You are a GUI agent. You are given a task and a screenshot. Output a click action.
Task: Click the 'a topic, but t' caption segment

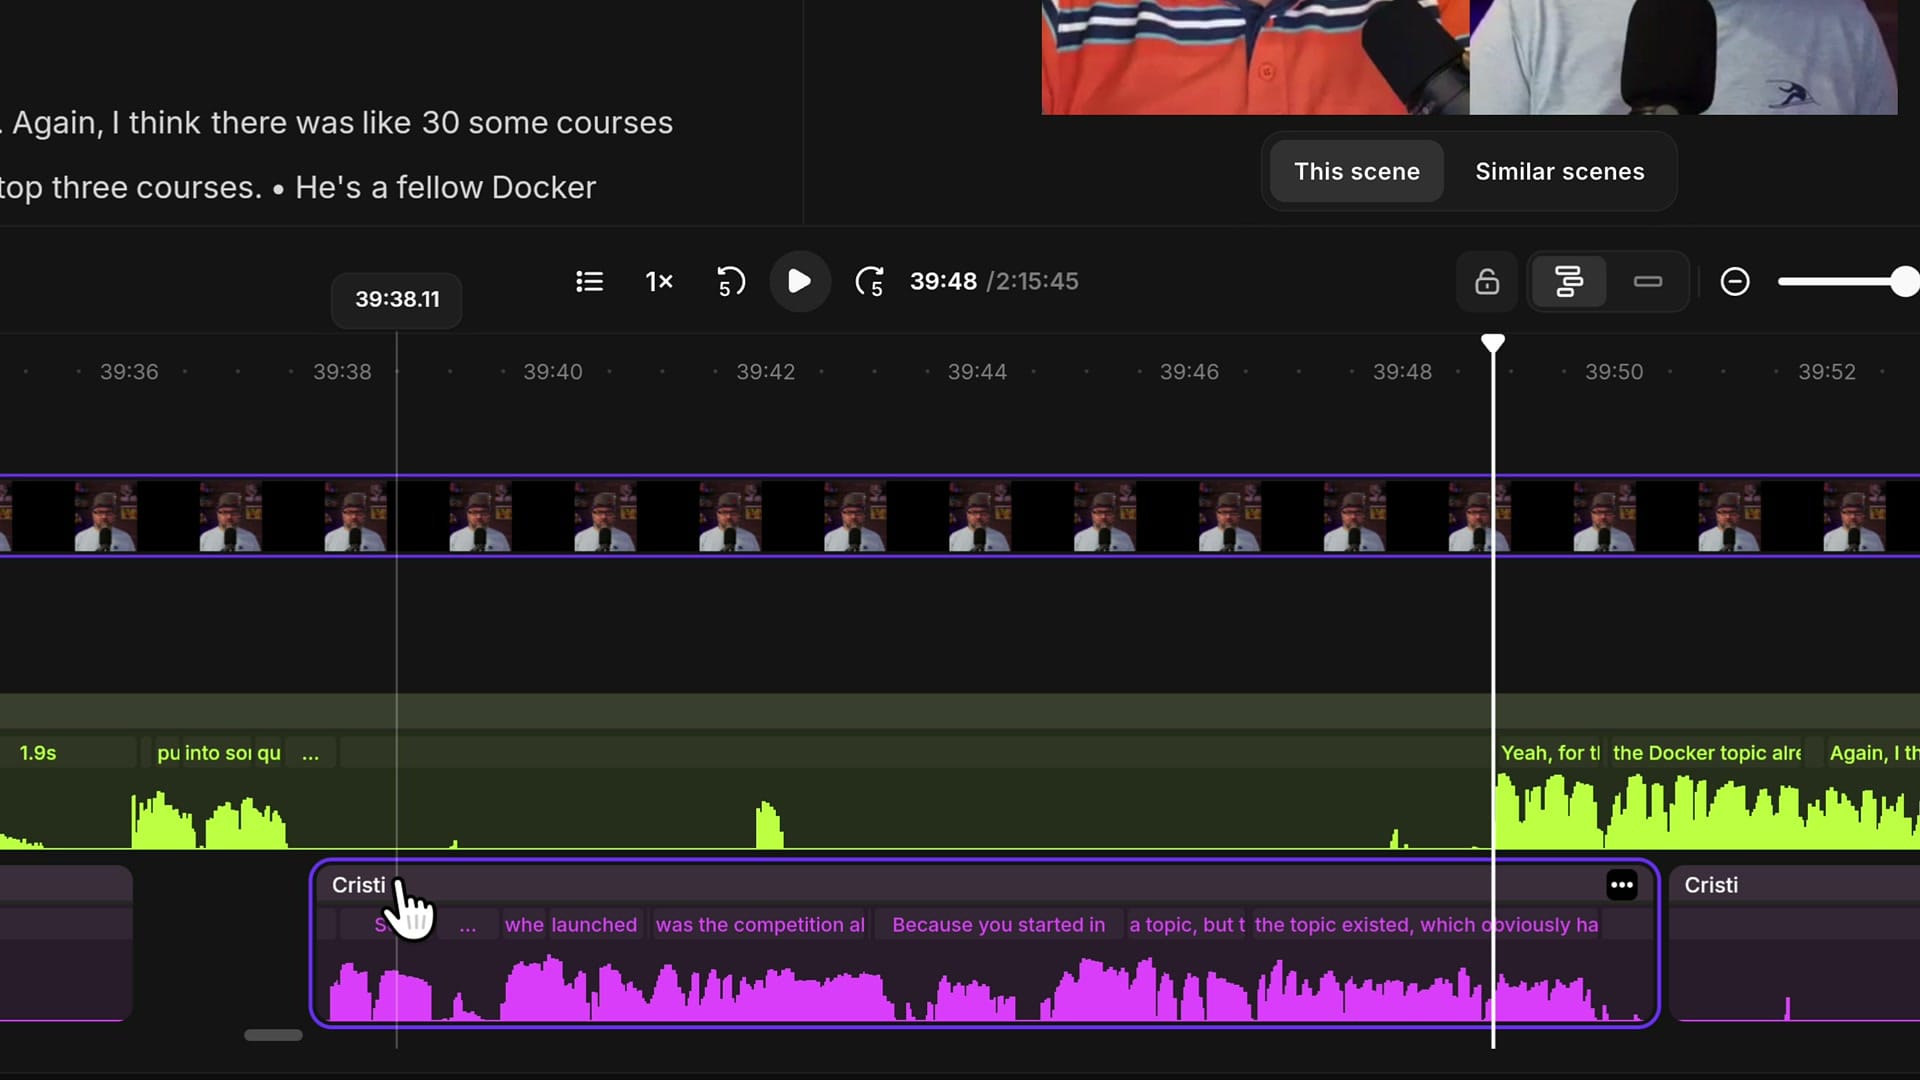coord(1186,925)
